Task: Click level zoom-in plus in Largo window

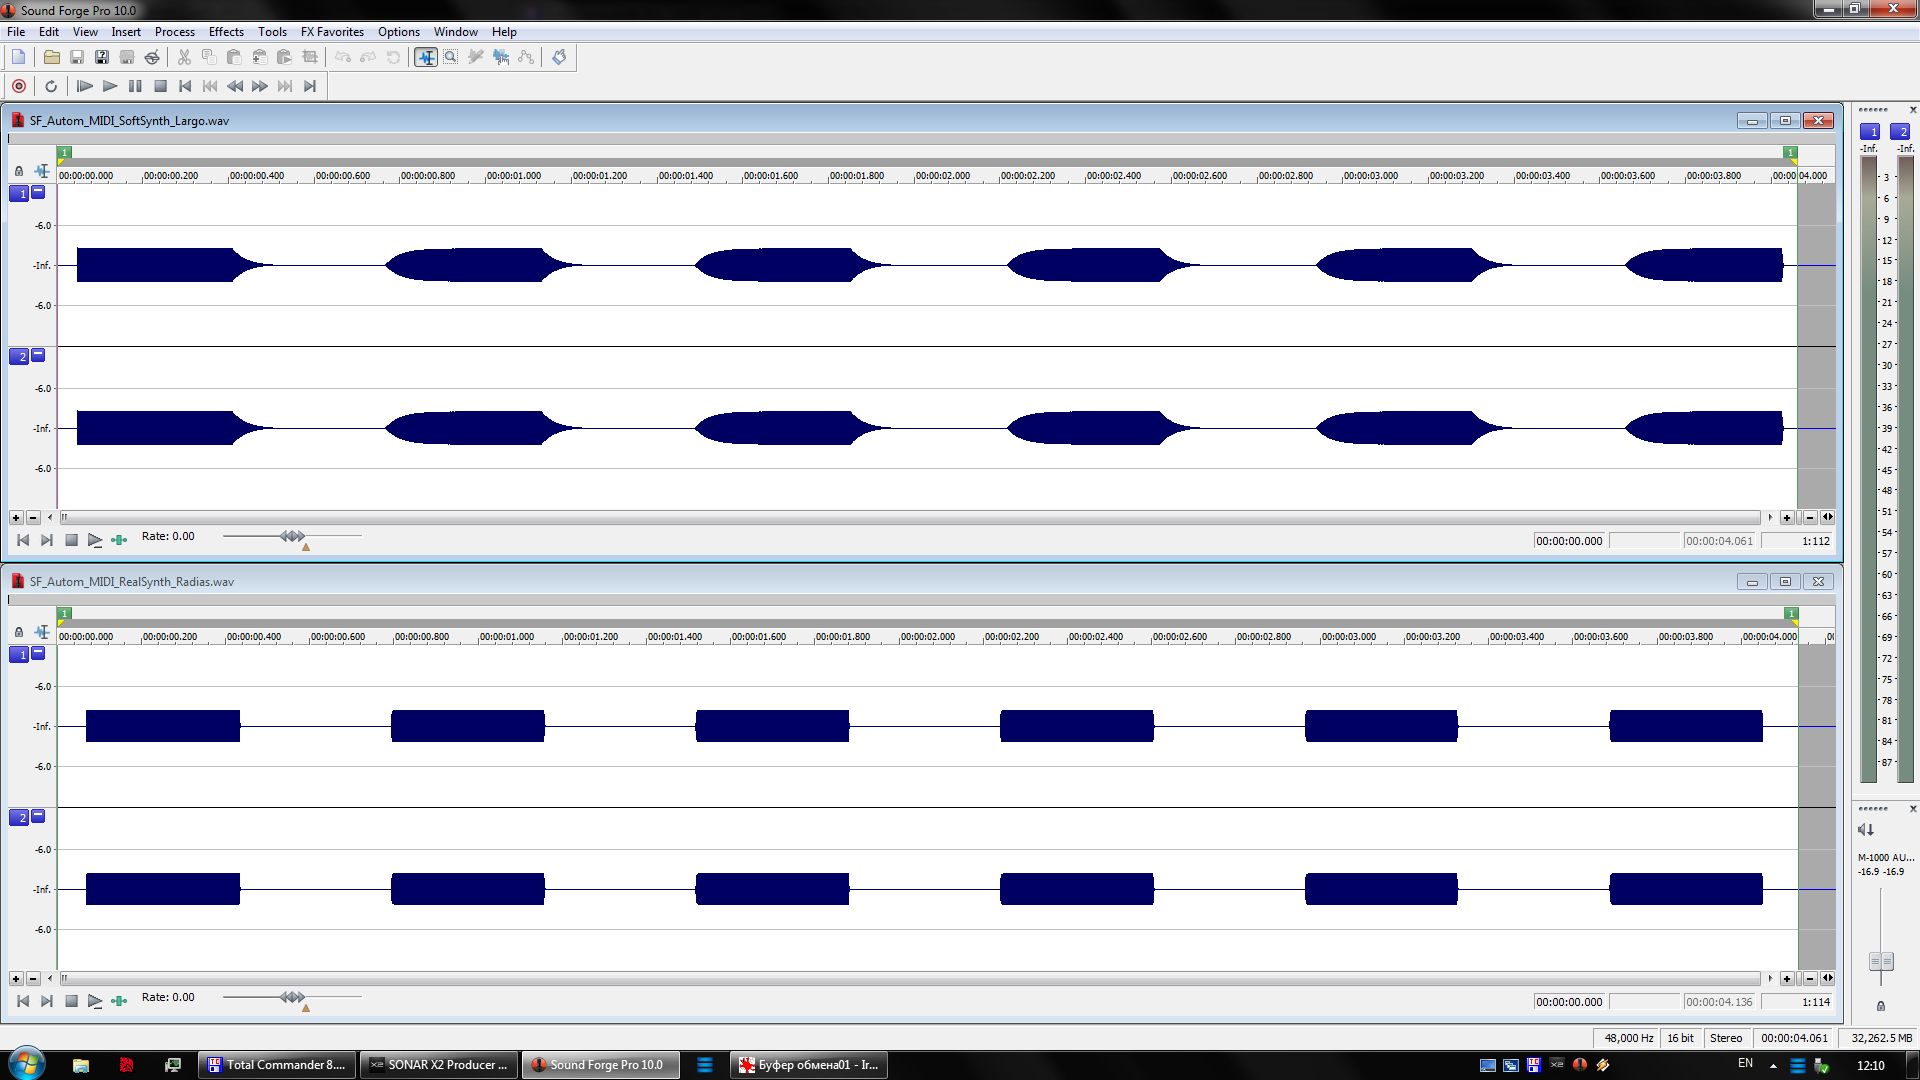Action: click(x=16, y=518)
